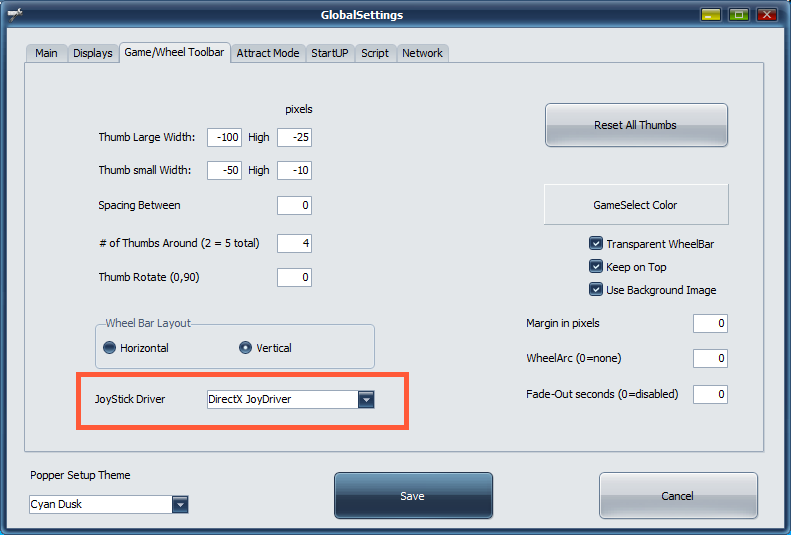Toggle the Transparent WheelBar checkbox
The width and height of the screenshot is (791, 535).
[596, 244]
